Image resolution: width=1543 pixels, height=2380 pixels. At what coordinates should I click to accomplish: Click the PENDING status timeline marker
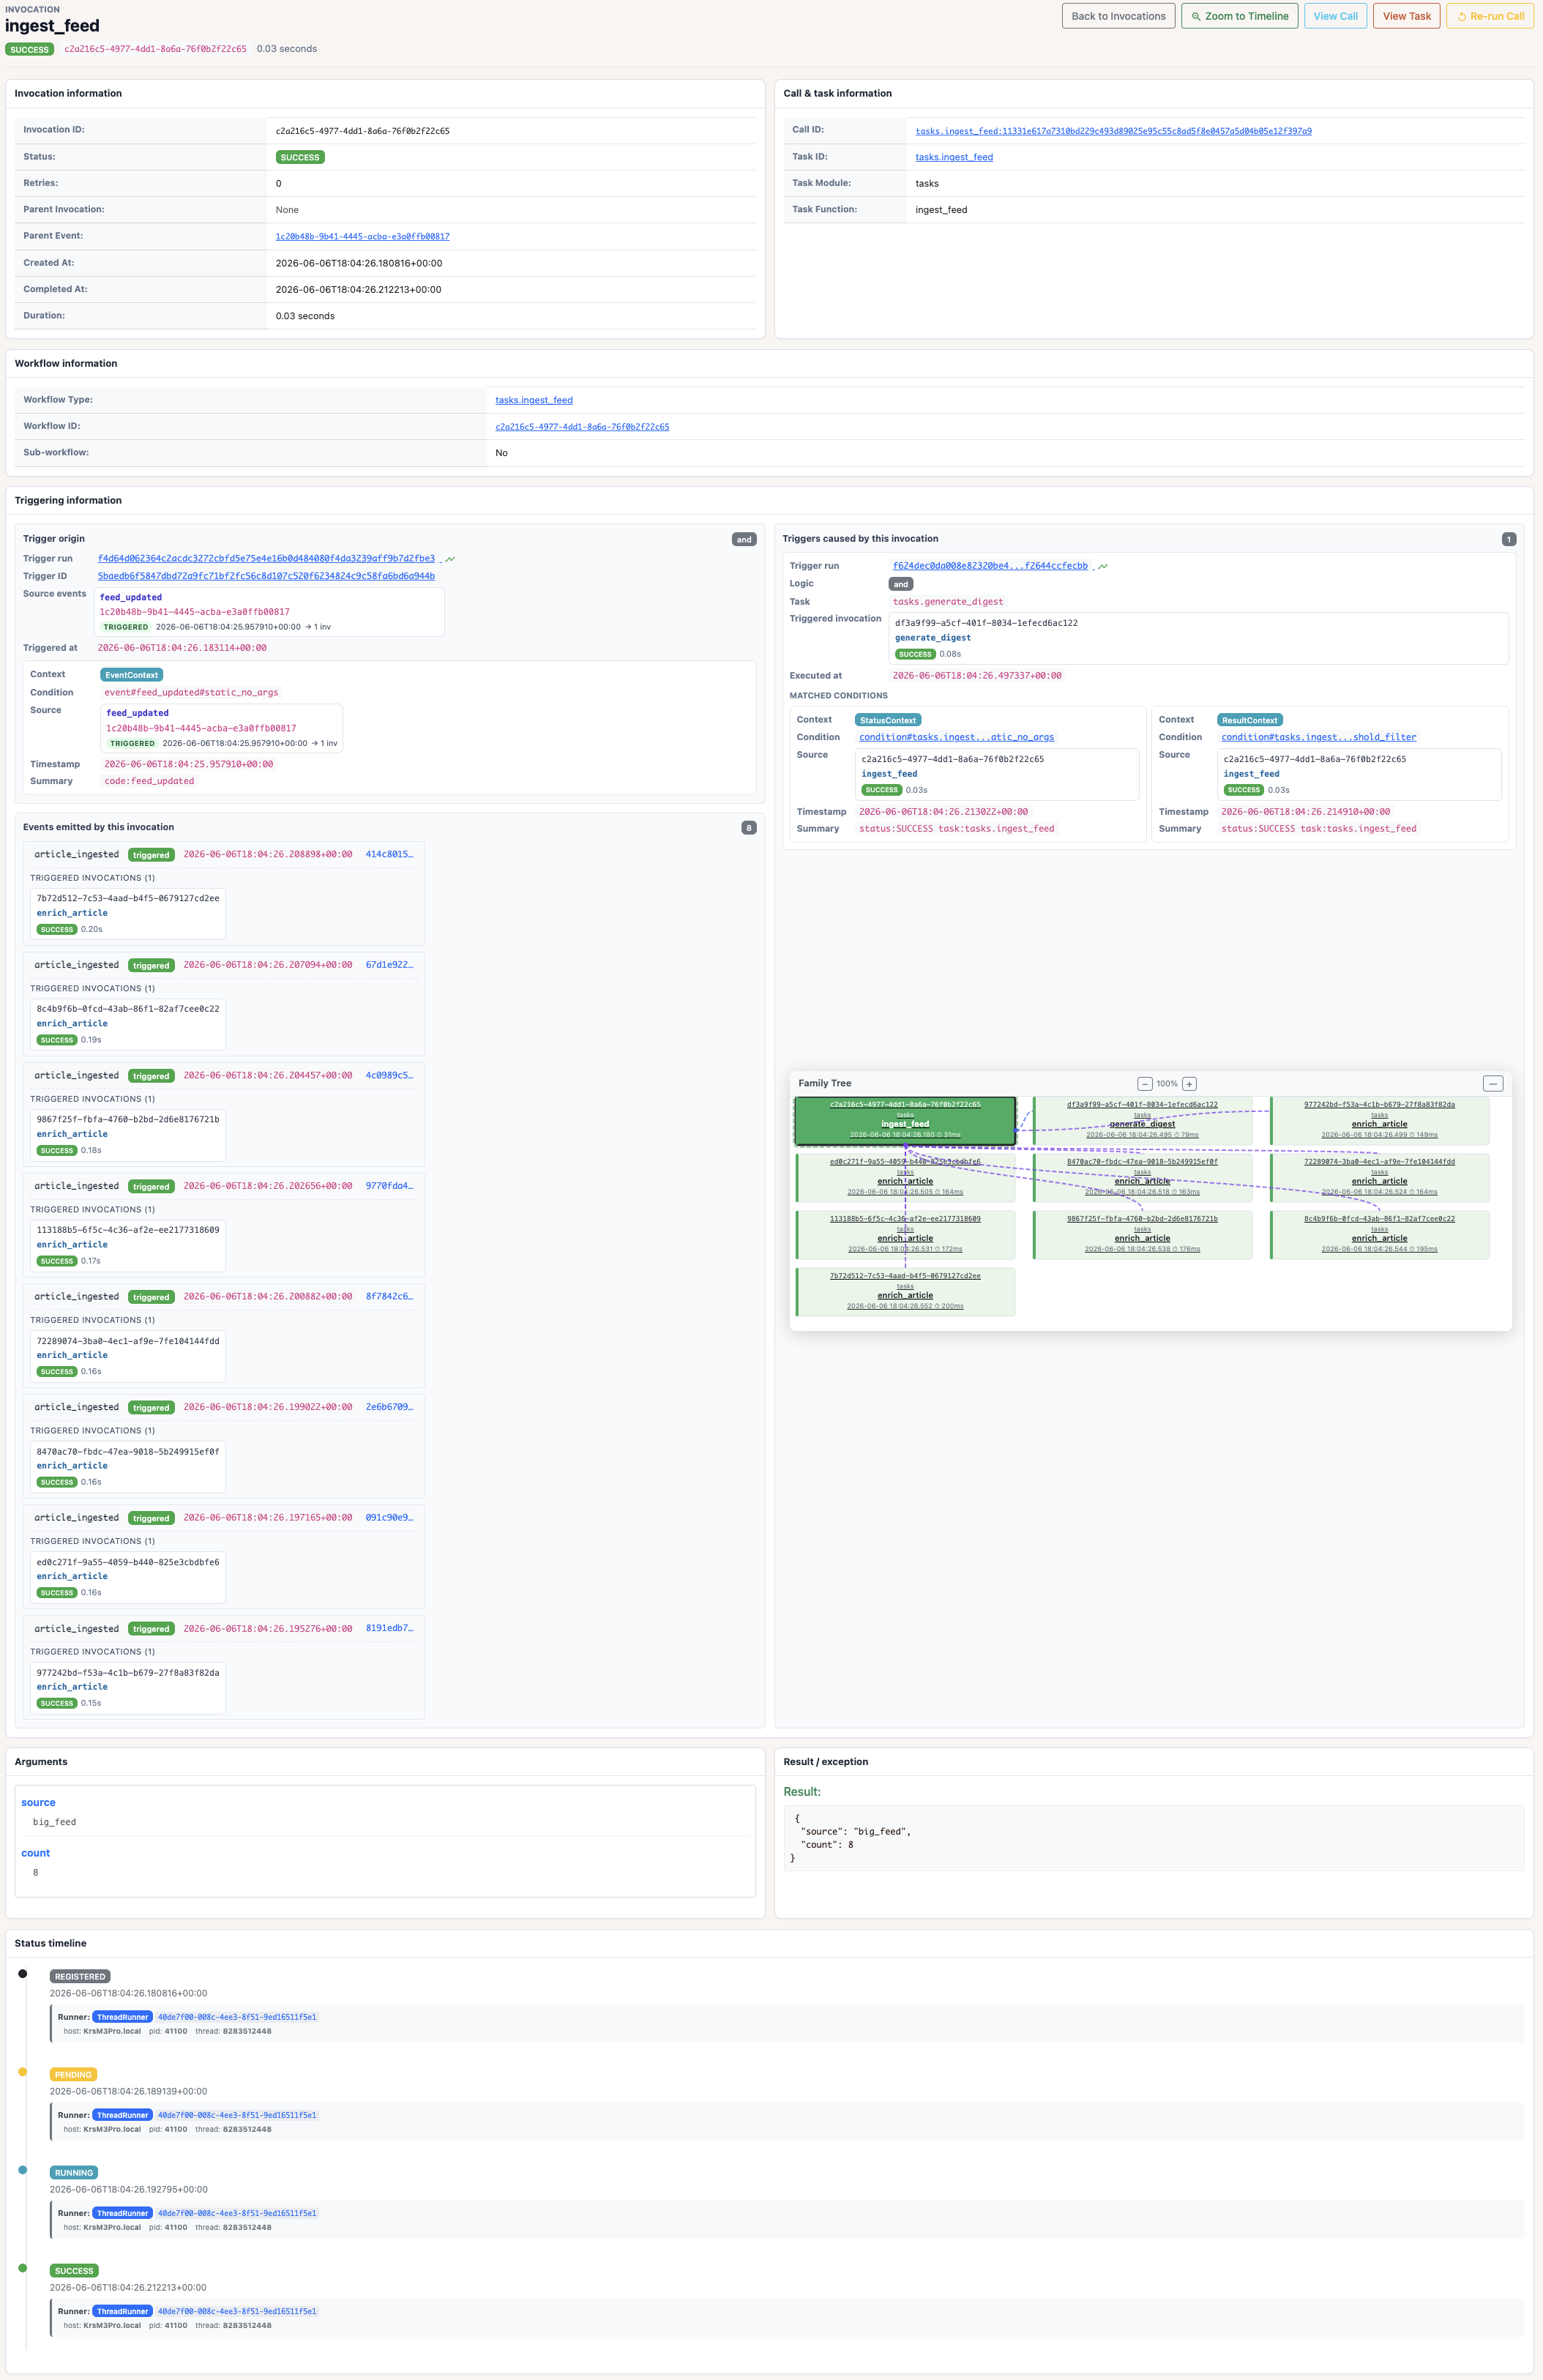23,2072
